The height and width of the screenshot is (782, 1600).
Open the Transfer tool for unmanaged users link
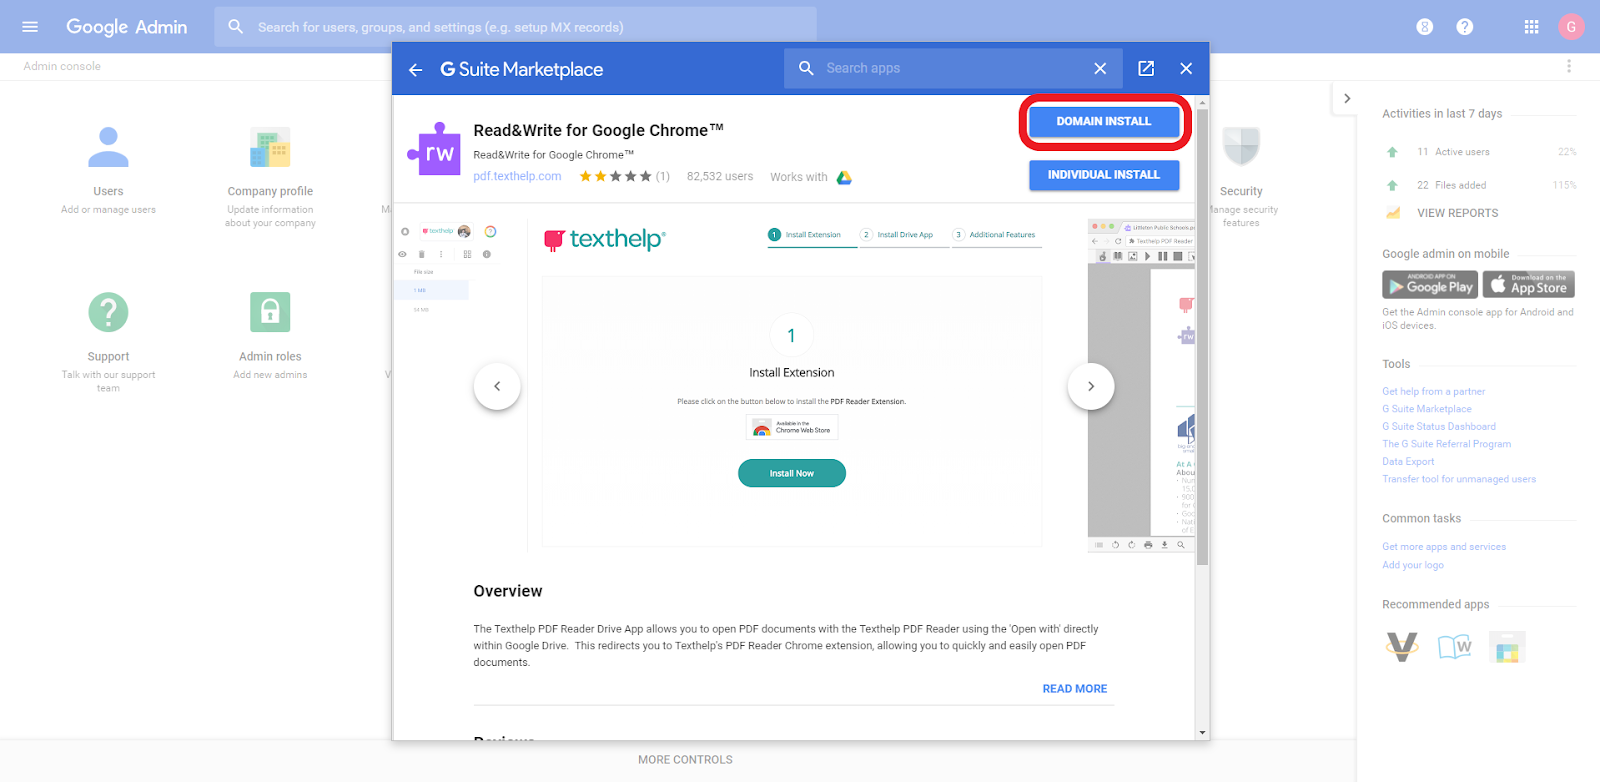coord(1459,479)
